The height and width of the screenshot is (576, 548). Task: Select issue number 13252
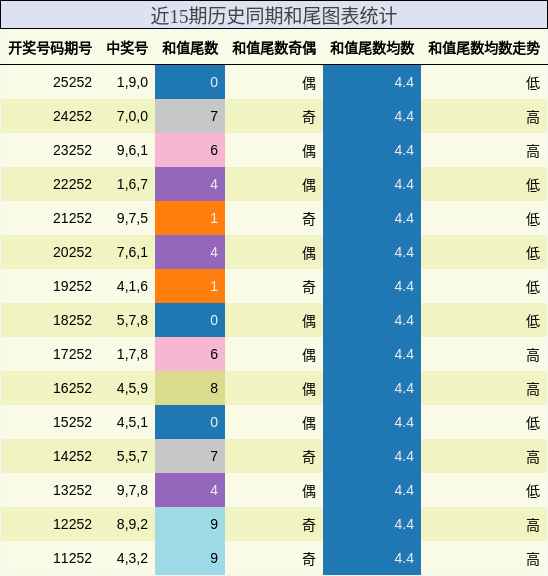point(72,490)
